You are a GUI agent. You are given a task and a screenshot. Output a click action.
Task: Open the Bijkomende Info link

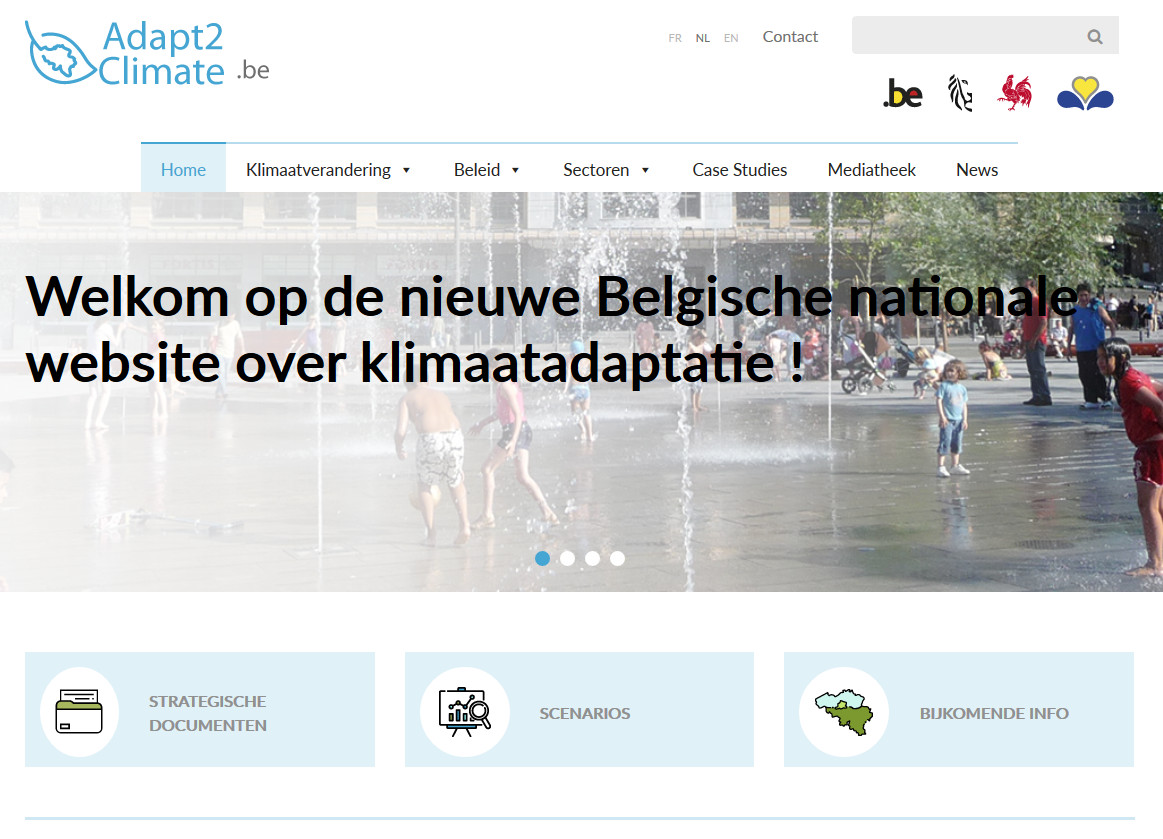[994, 713]
